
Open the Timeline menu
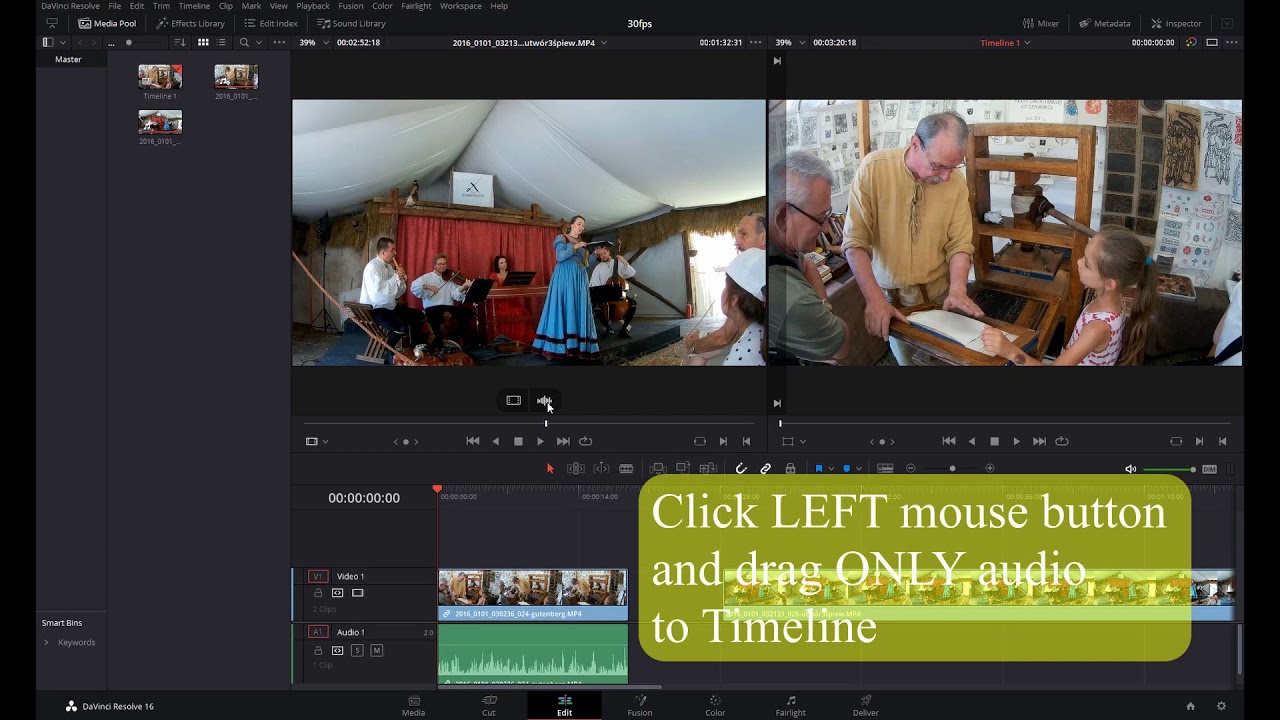click(x=194, y=6)
